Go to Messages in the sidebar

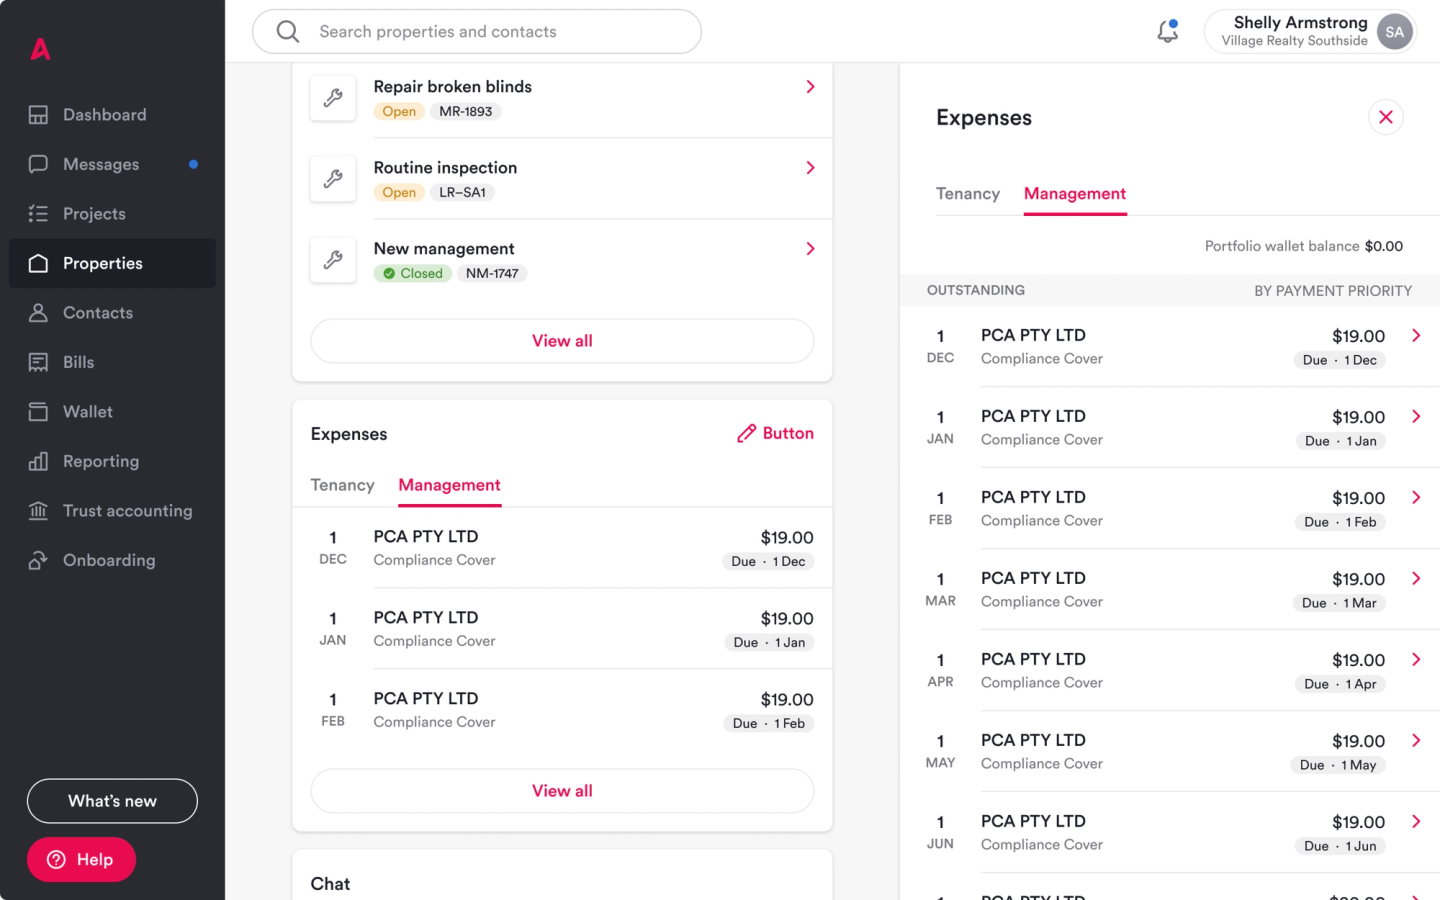101,164
